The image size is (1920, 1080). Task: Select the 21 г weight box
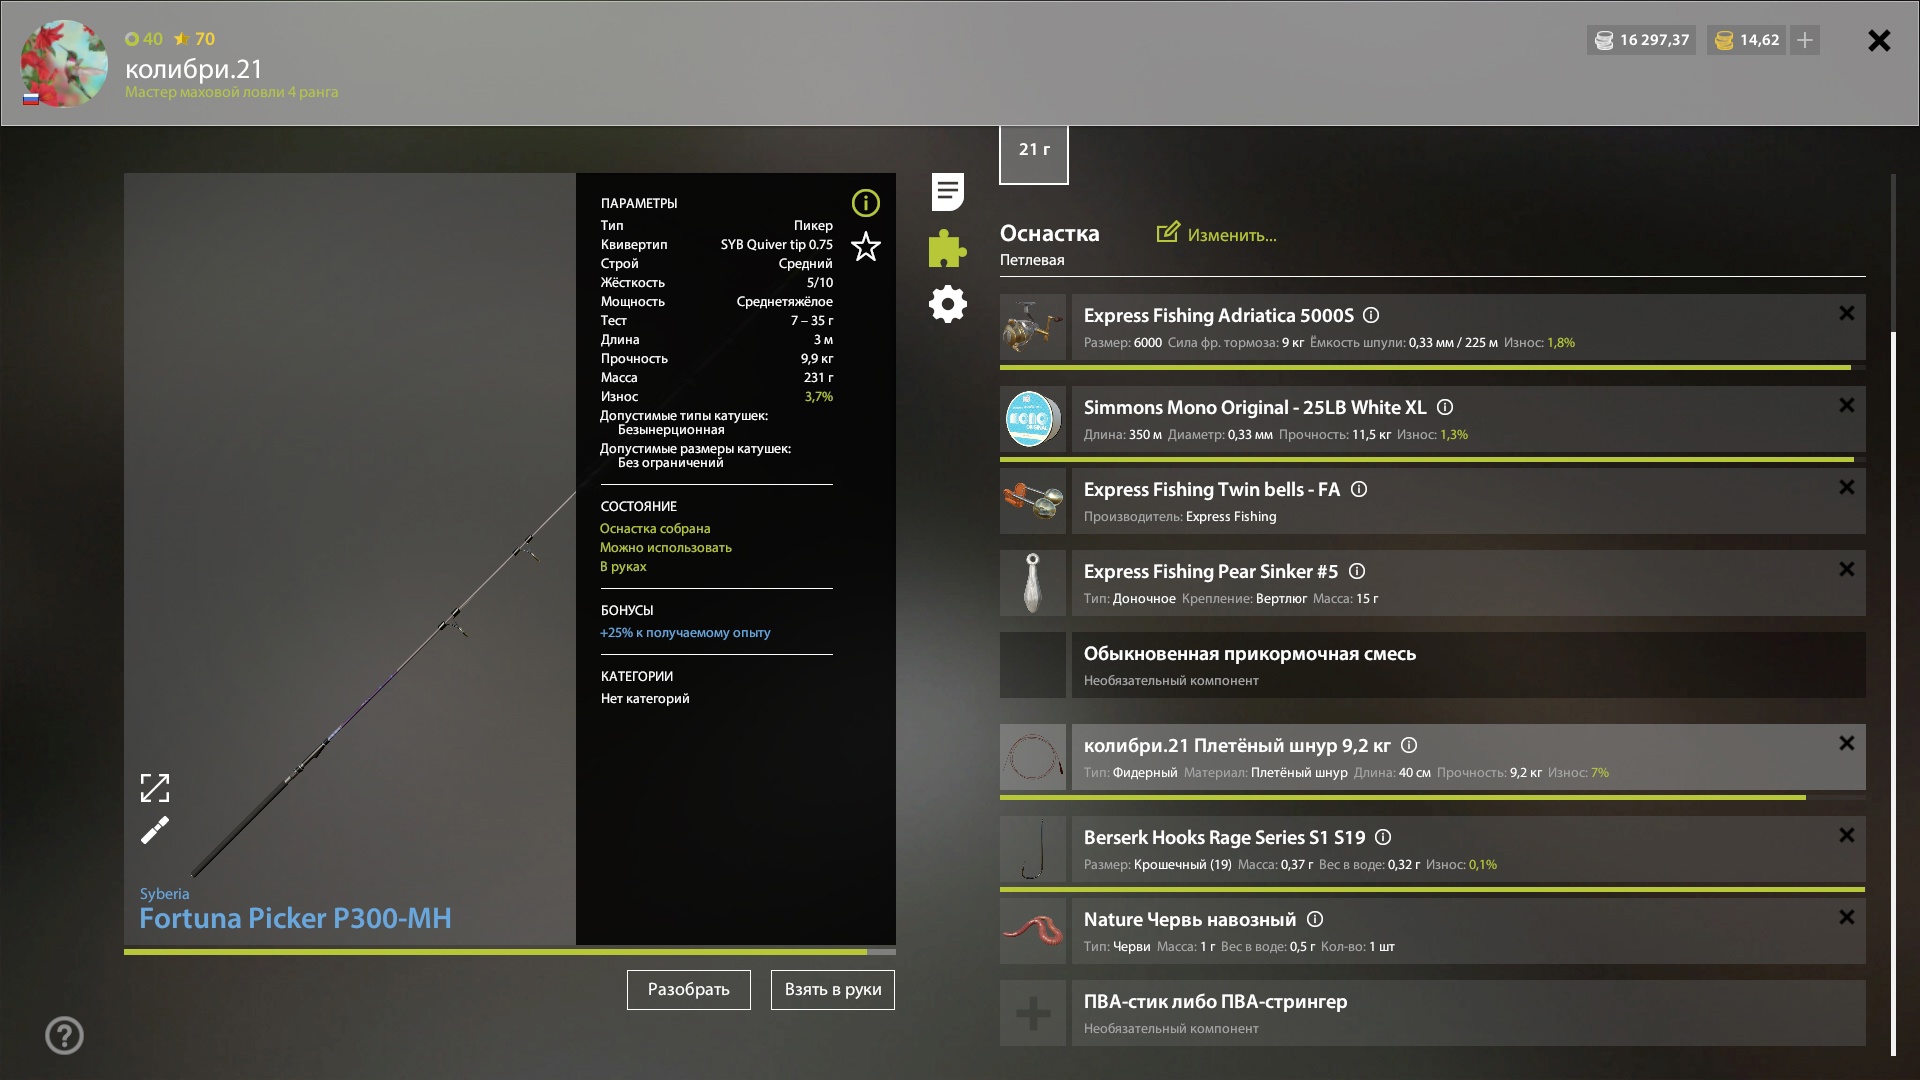point(1034,153)
